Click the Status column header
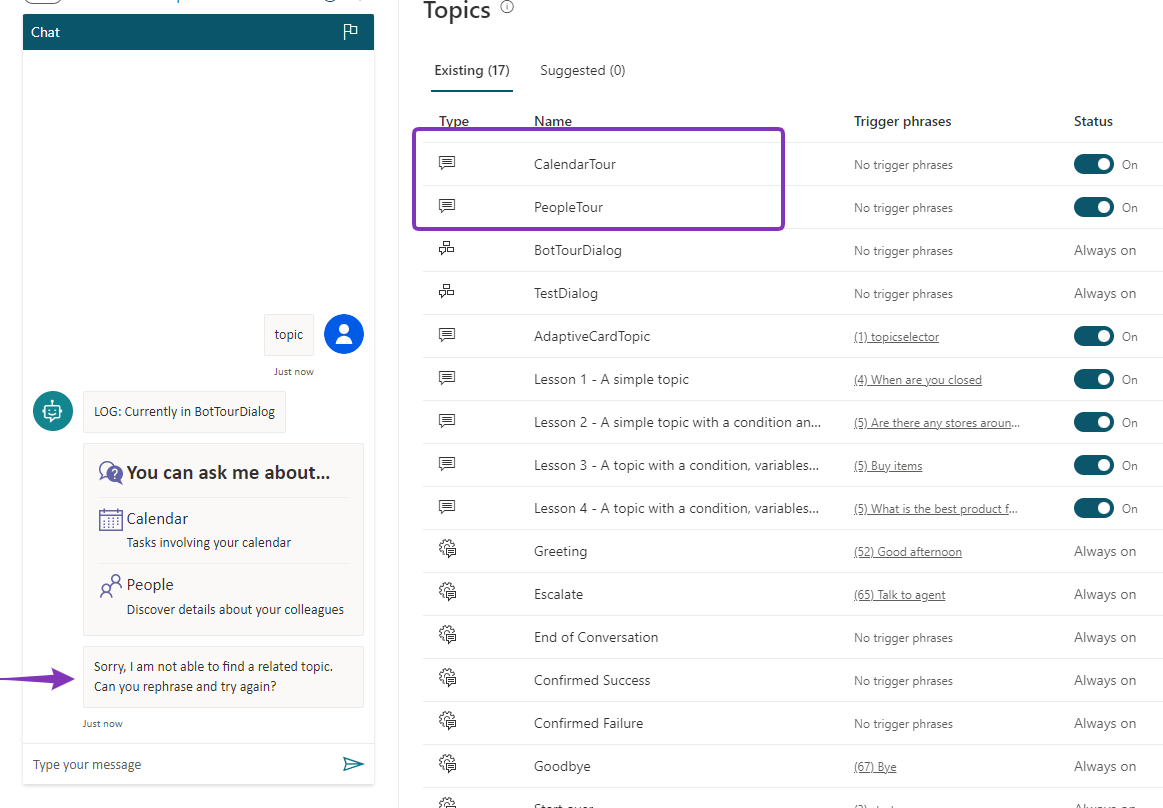This screenshot has height=808, width=1163. (x=1093, y=121)
